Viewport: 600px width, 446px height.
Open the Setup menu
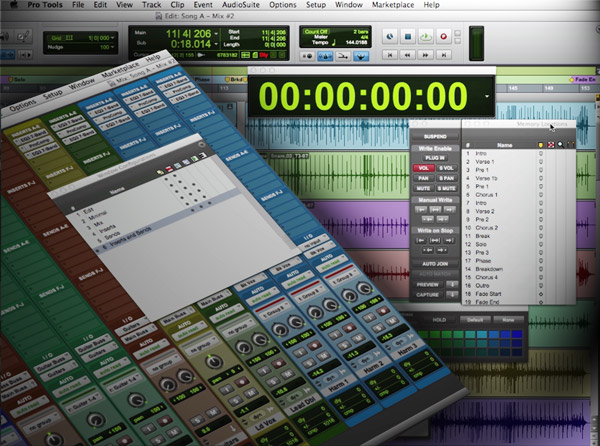point(316,5)
